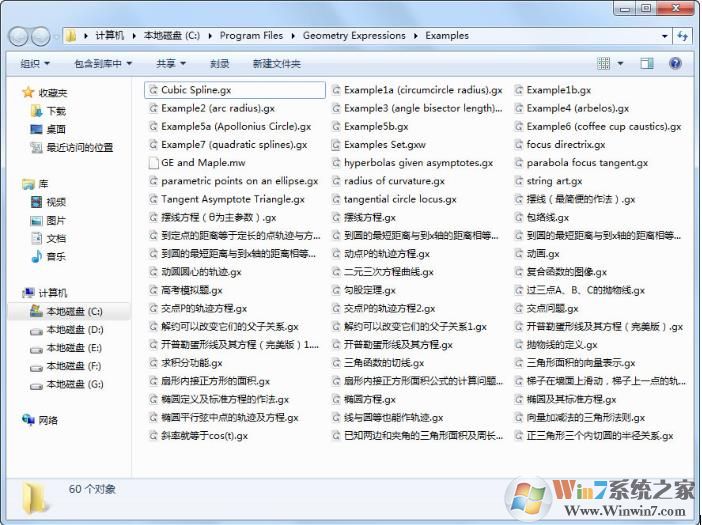The image size is (702, 525).
Task: Refresh the Examples folder view
Action: (x=682, y=36)
